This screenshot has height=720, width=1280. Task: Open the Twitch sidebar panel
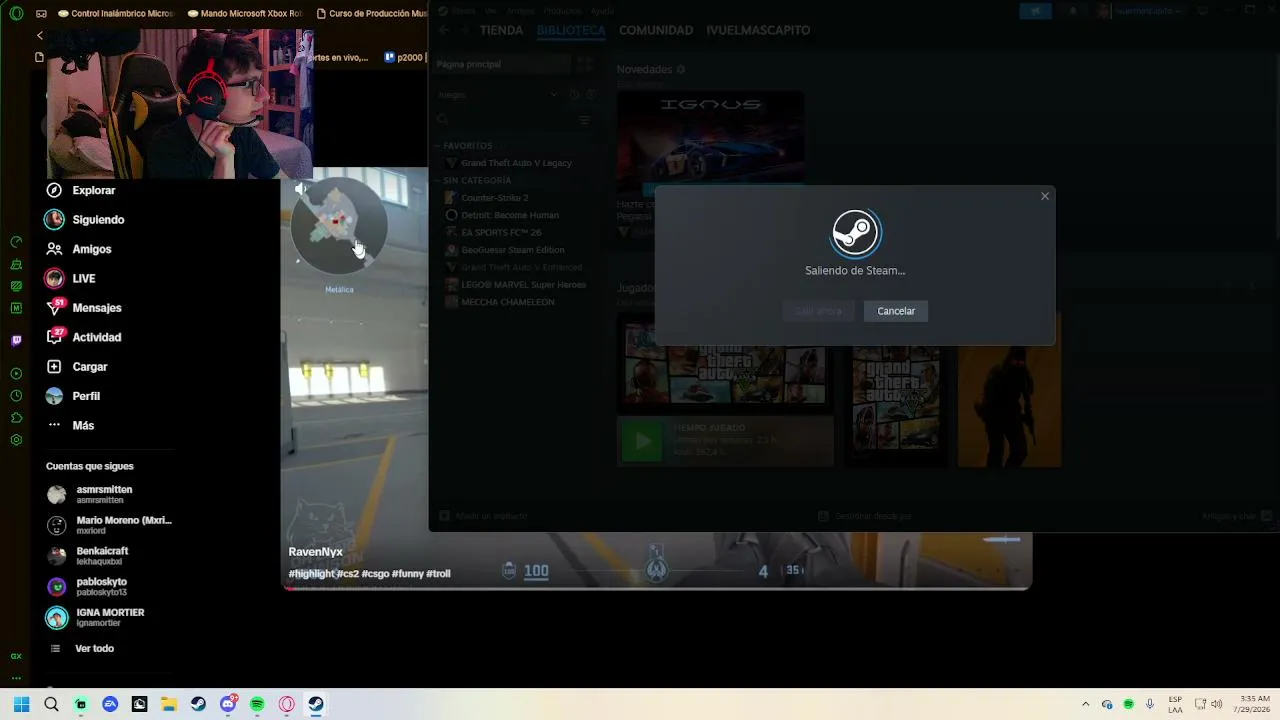pyautogui.click(x=16, y=340)
